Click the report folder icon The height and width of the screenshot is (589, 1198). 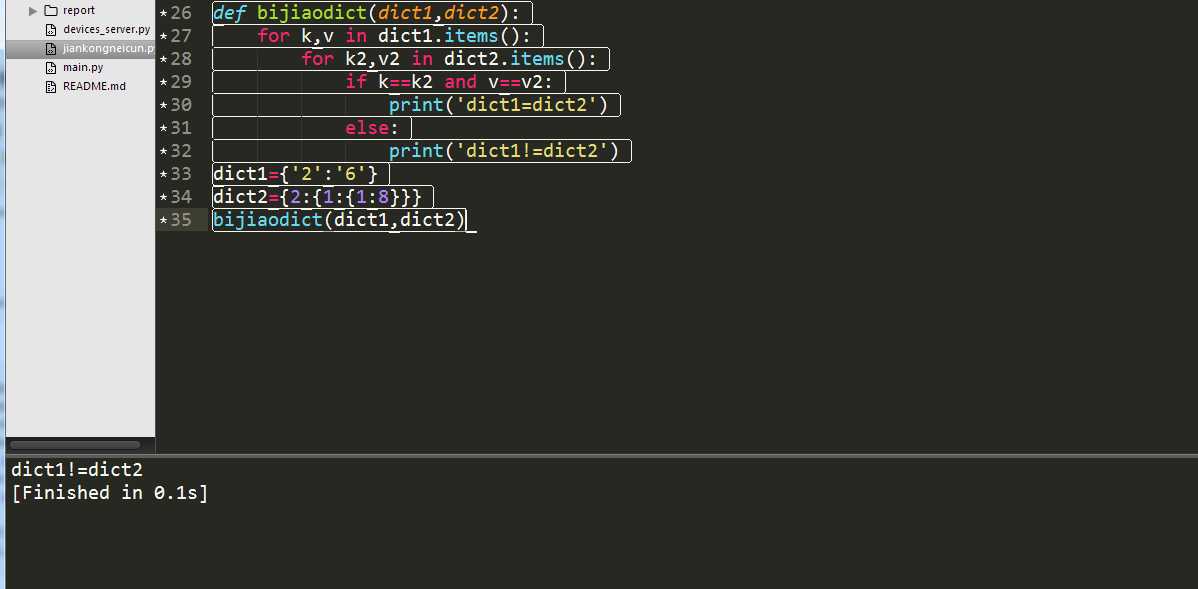coord(51,11)
